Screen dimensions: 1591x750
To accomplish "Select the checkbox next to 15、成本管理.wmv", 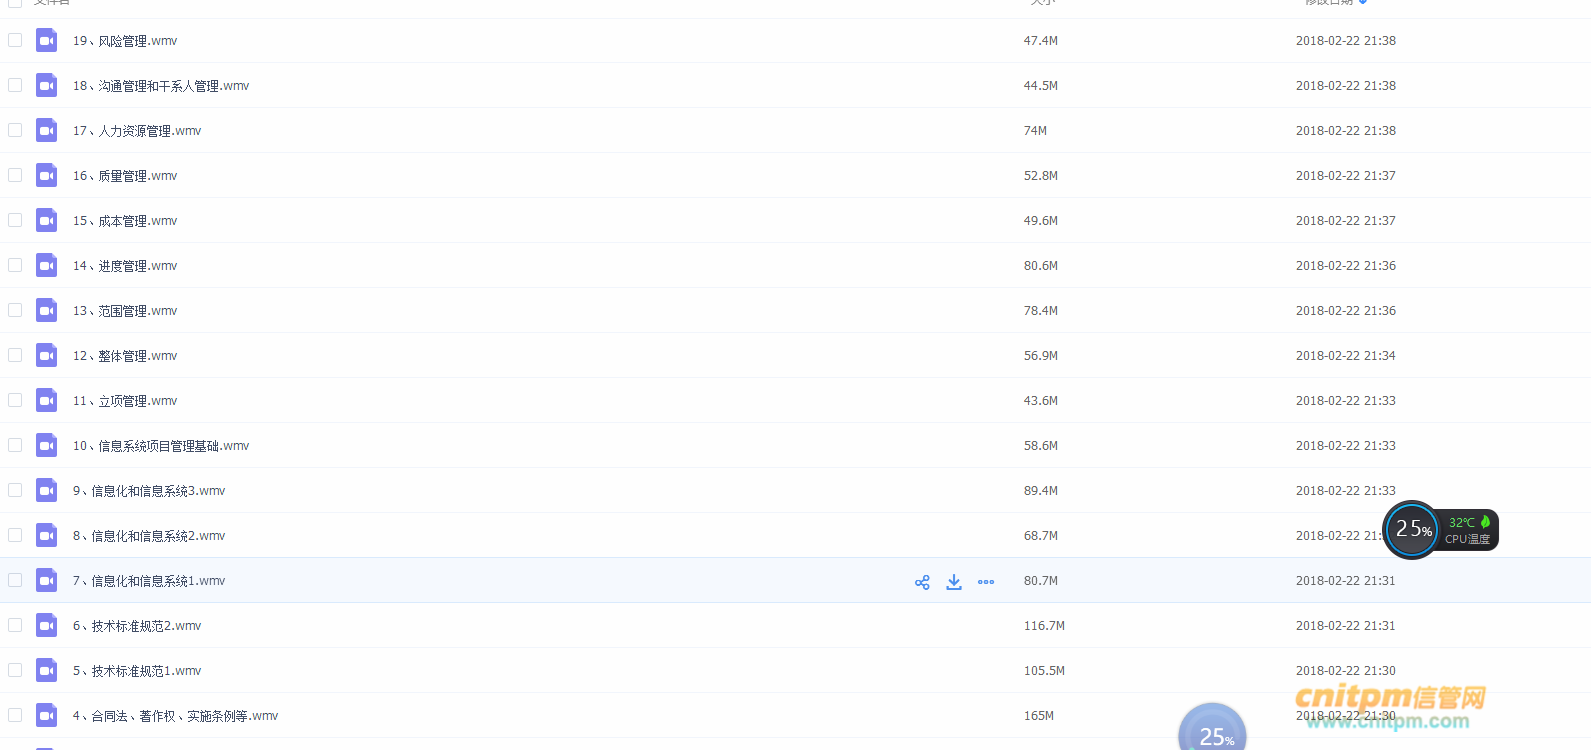I will (15, 221).
